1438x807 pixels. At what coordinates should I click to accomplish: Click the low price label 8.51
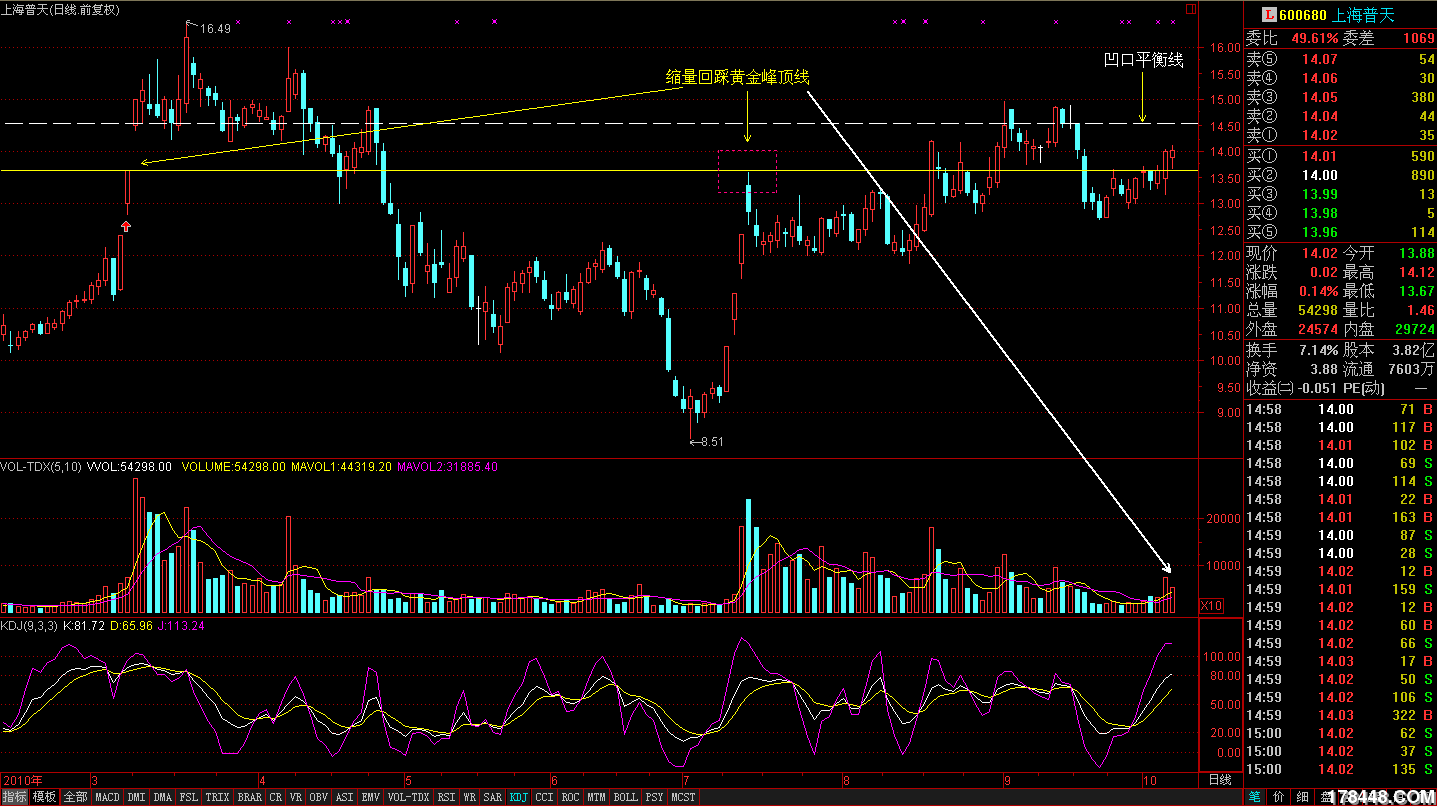tap(712, 441)
